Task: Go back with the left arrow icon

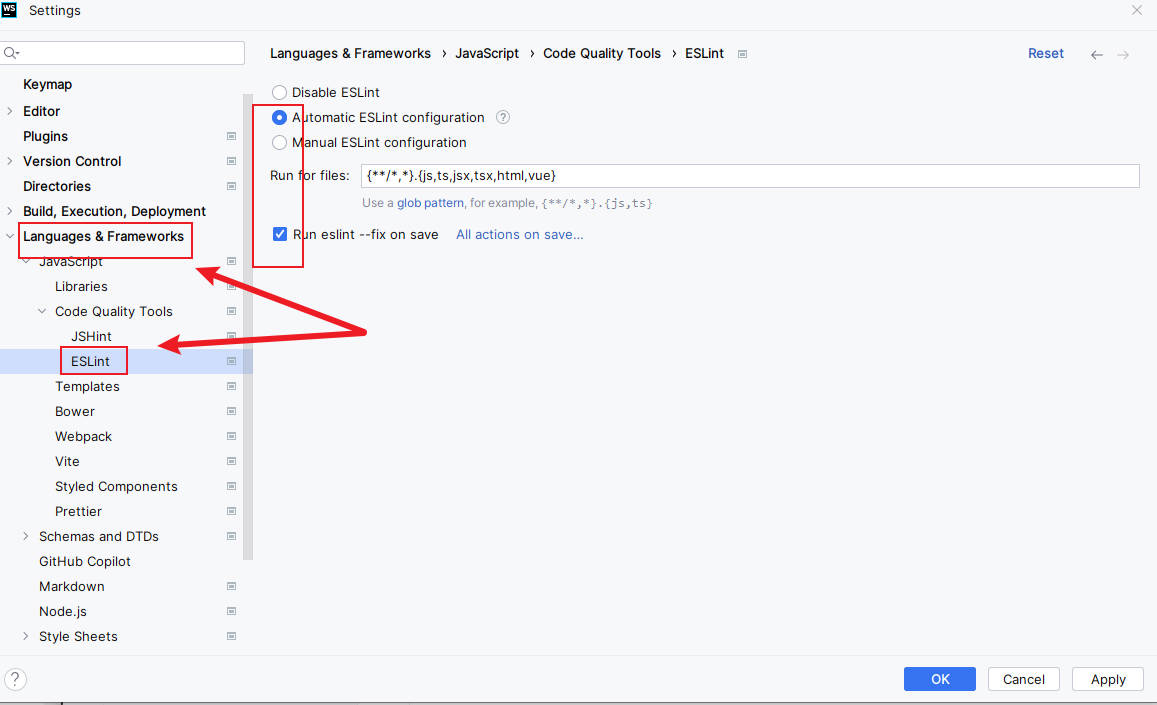Action: [x=1096, y=55]
